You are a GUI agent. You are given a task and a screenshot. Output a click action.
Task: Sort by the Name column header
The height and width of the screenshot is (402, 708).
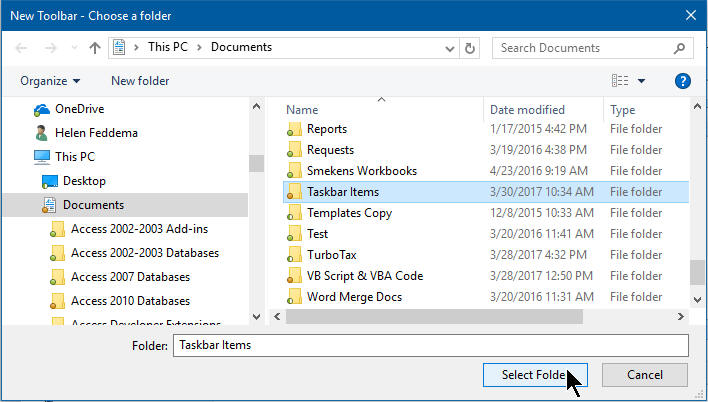[x=302, y=110]
